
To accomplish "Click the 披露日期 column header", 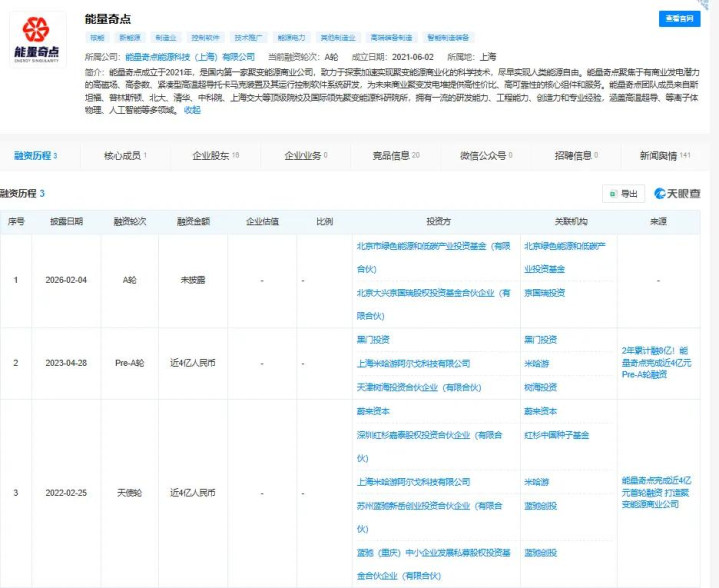I will click(x=66, y=222).
